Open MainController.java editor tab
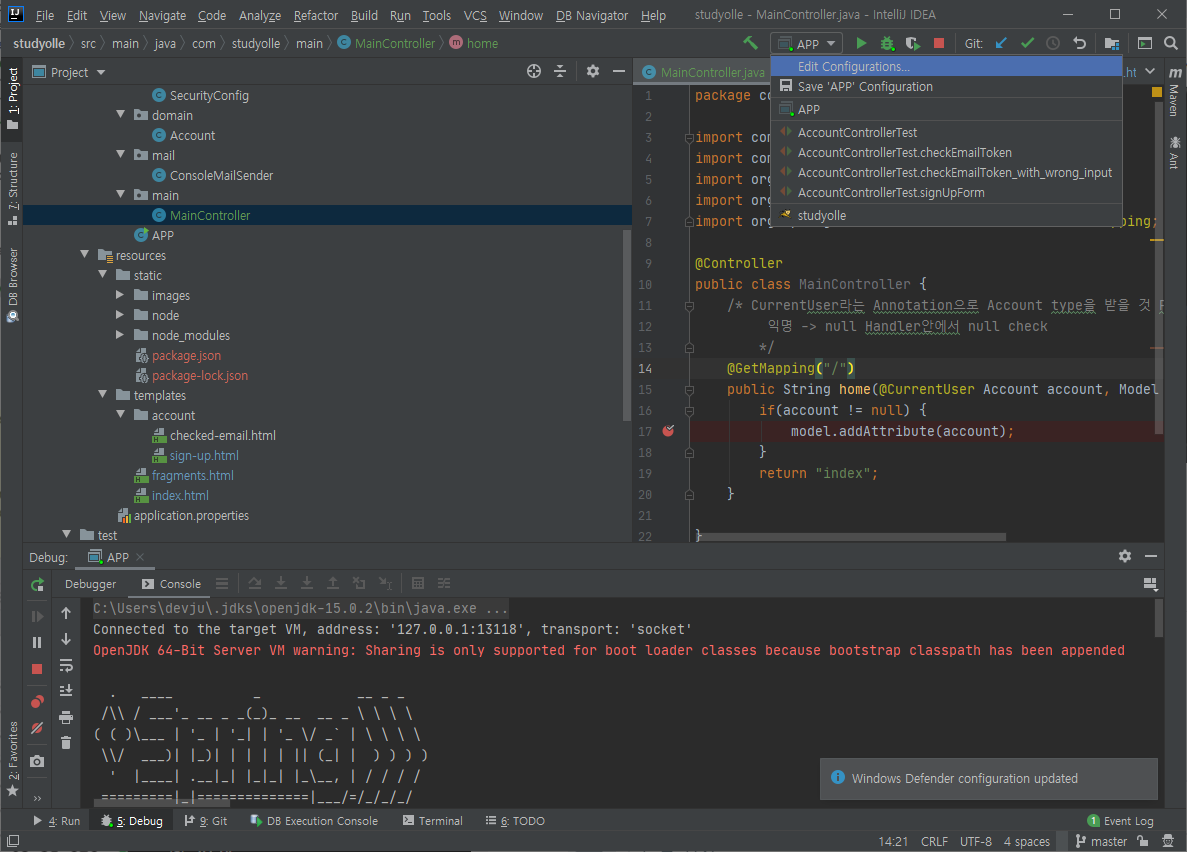The image size is (1187, 852). point(703,72)
